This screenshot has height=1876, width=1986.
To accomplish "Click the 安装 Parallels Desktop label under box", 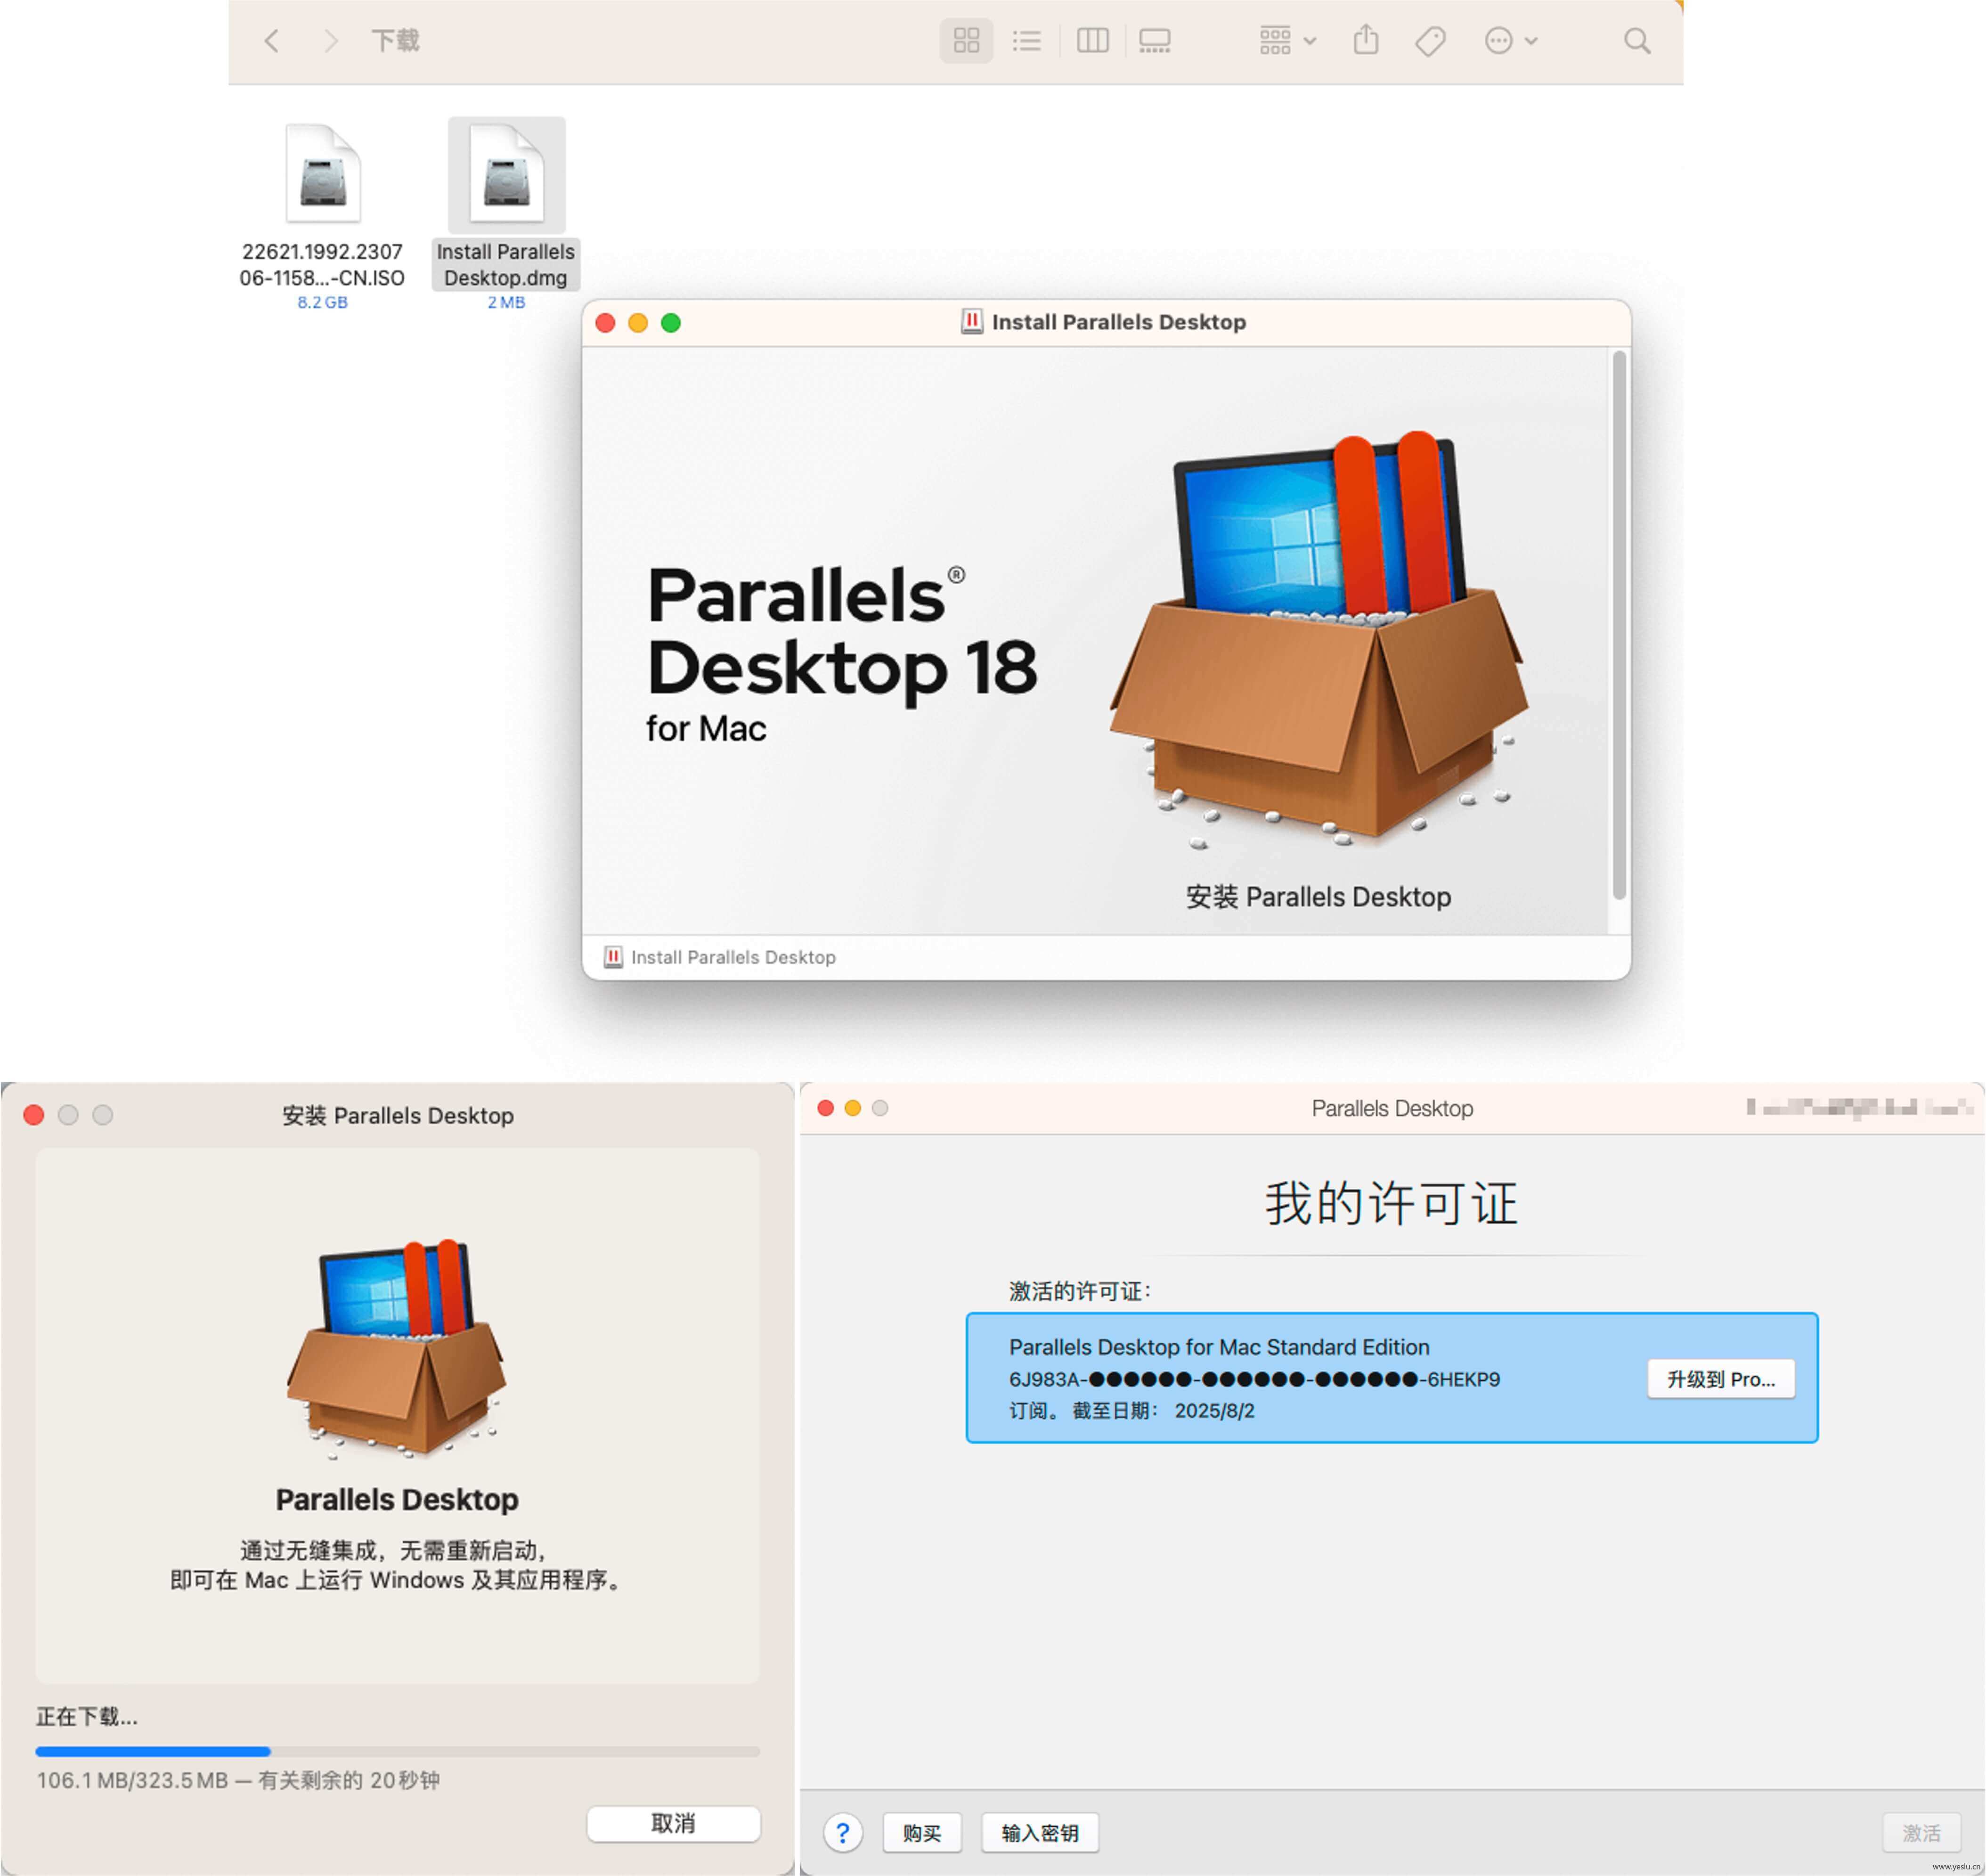I will pyautogui.click(x=1317, y=896).
